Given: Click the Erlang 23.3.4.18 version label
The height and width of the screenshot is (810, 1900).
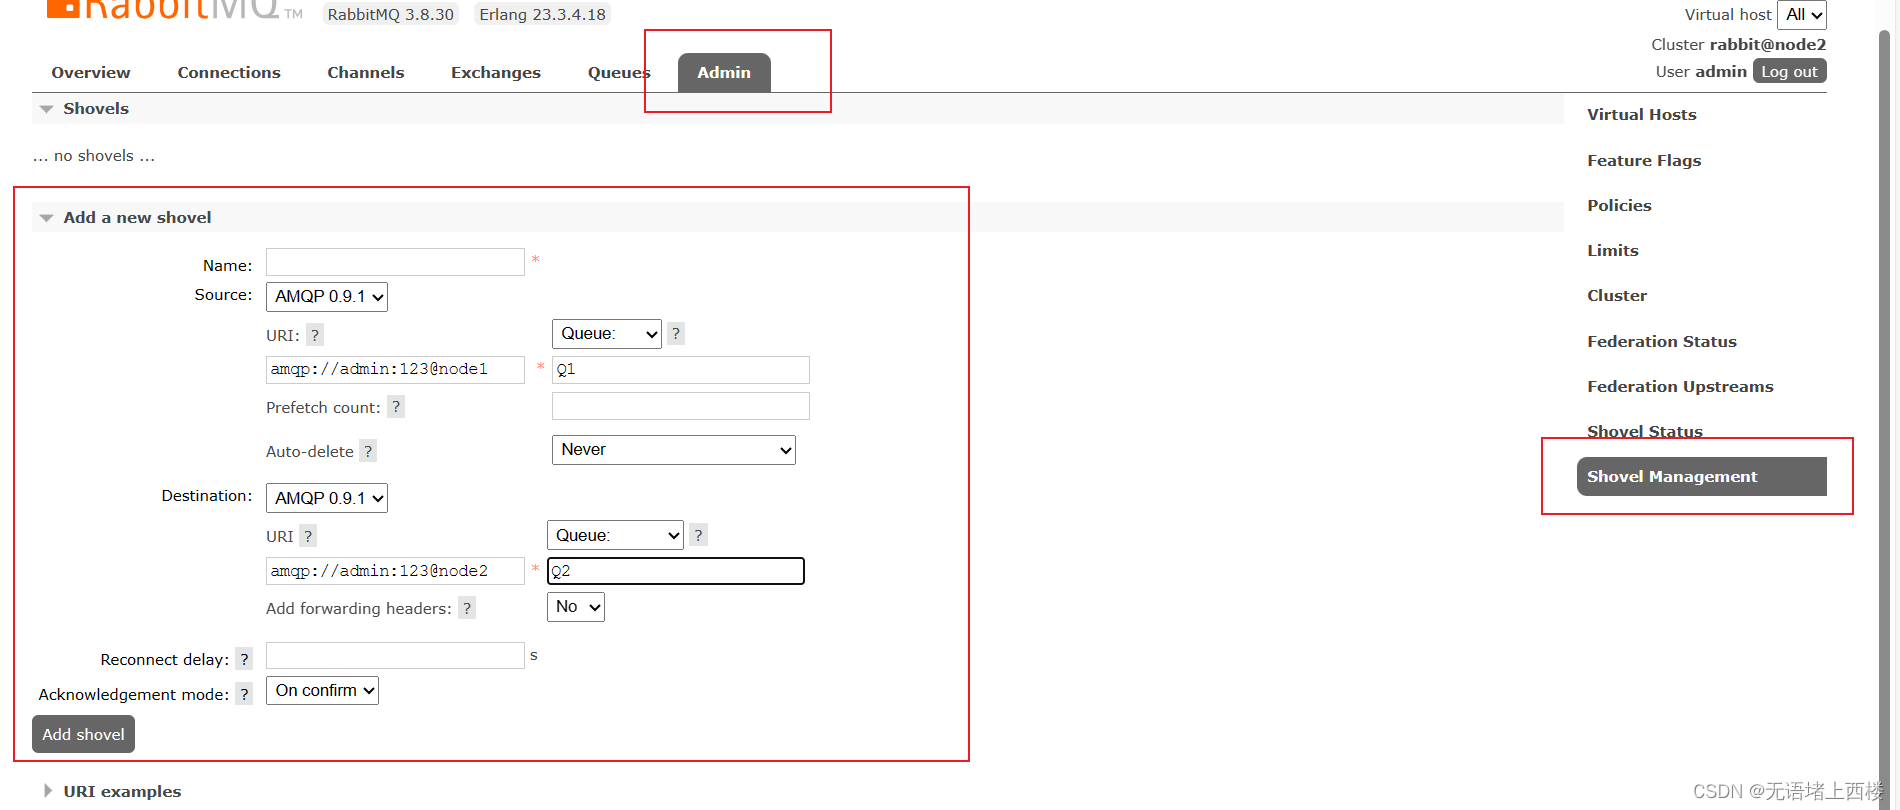Looking at the screenshot, I should click(542, 14).
